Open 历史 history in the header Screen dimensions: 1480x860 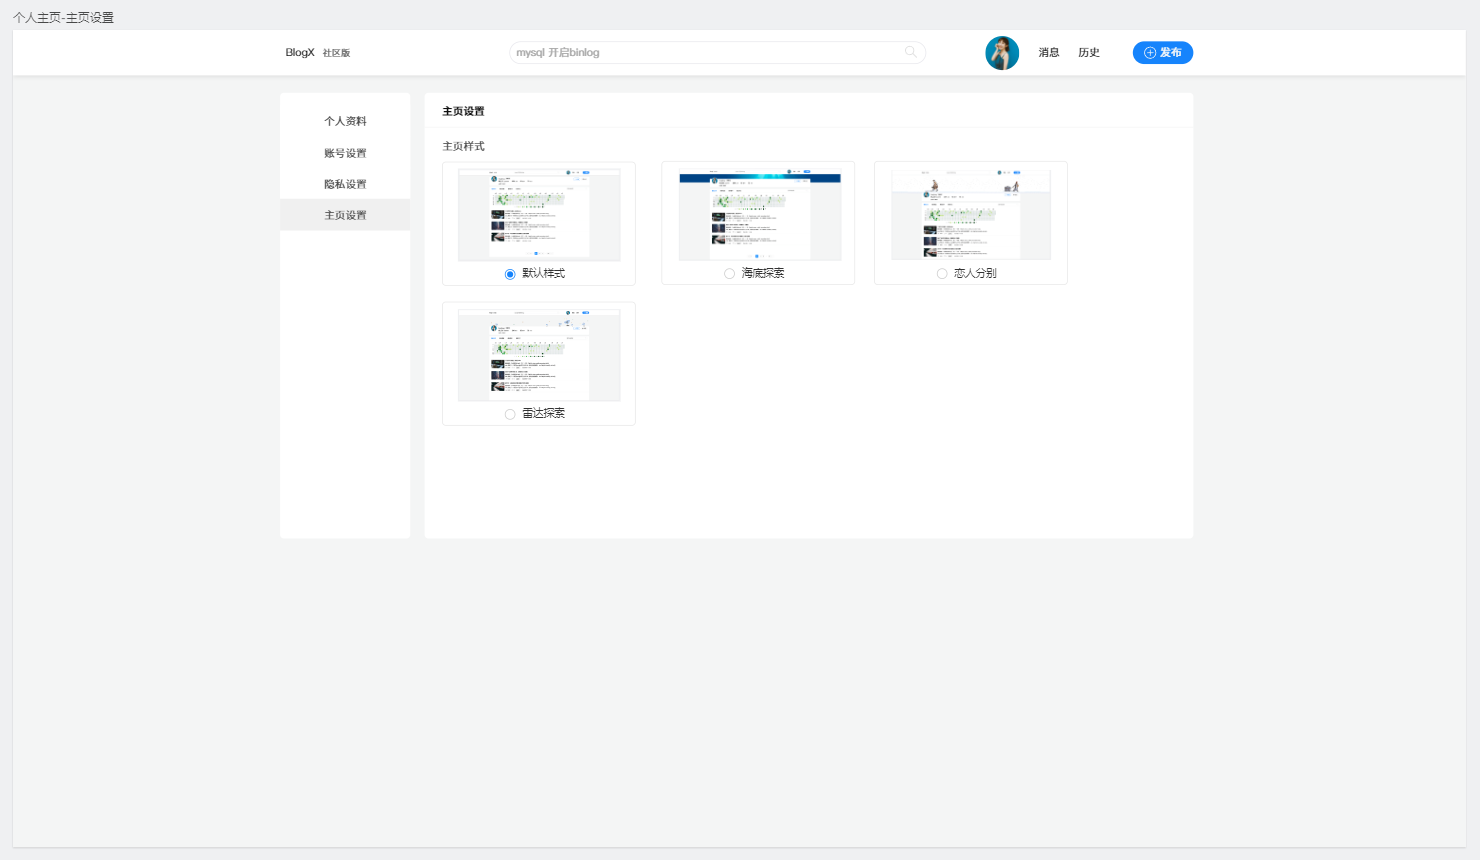click(x=1088, y=53)
